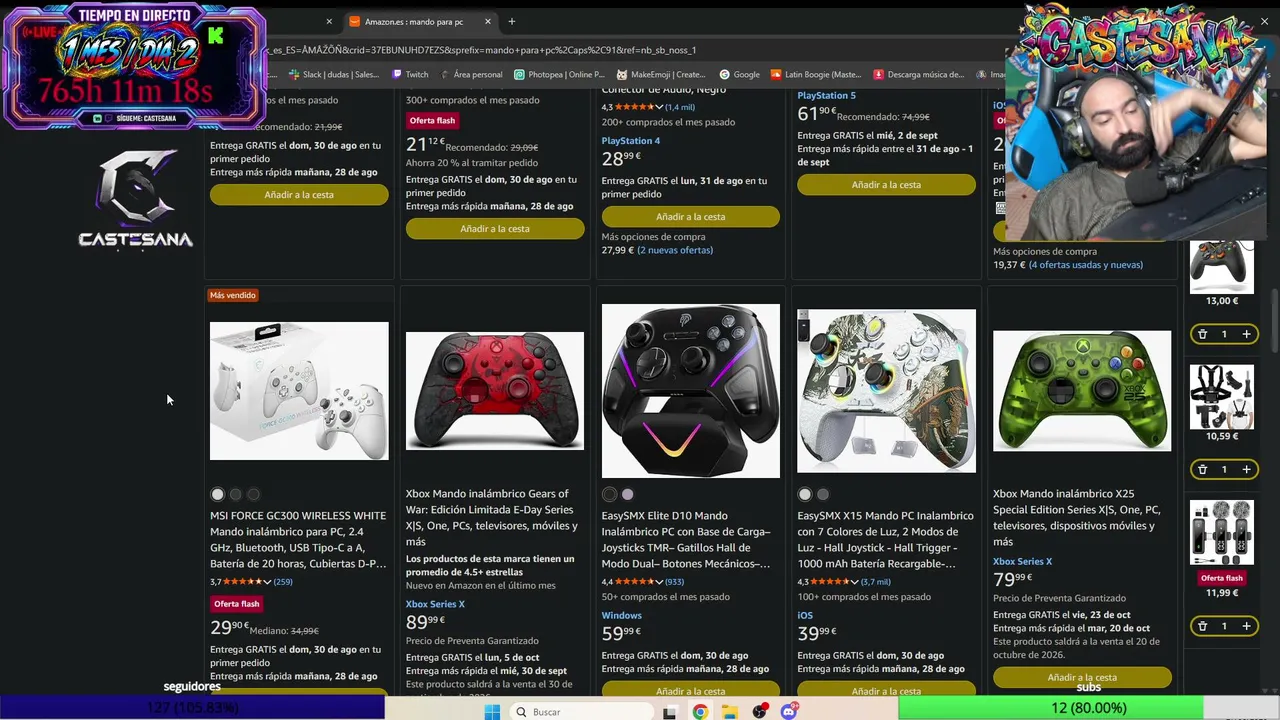Open the Latin Boogie bookmark
Image resolution: width=1280 pixels, height=720 pixels.
point(816,74)
